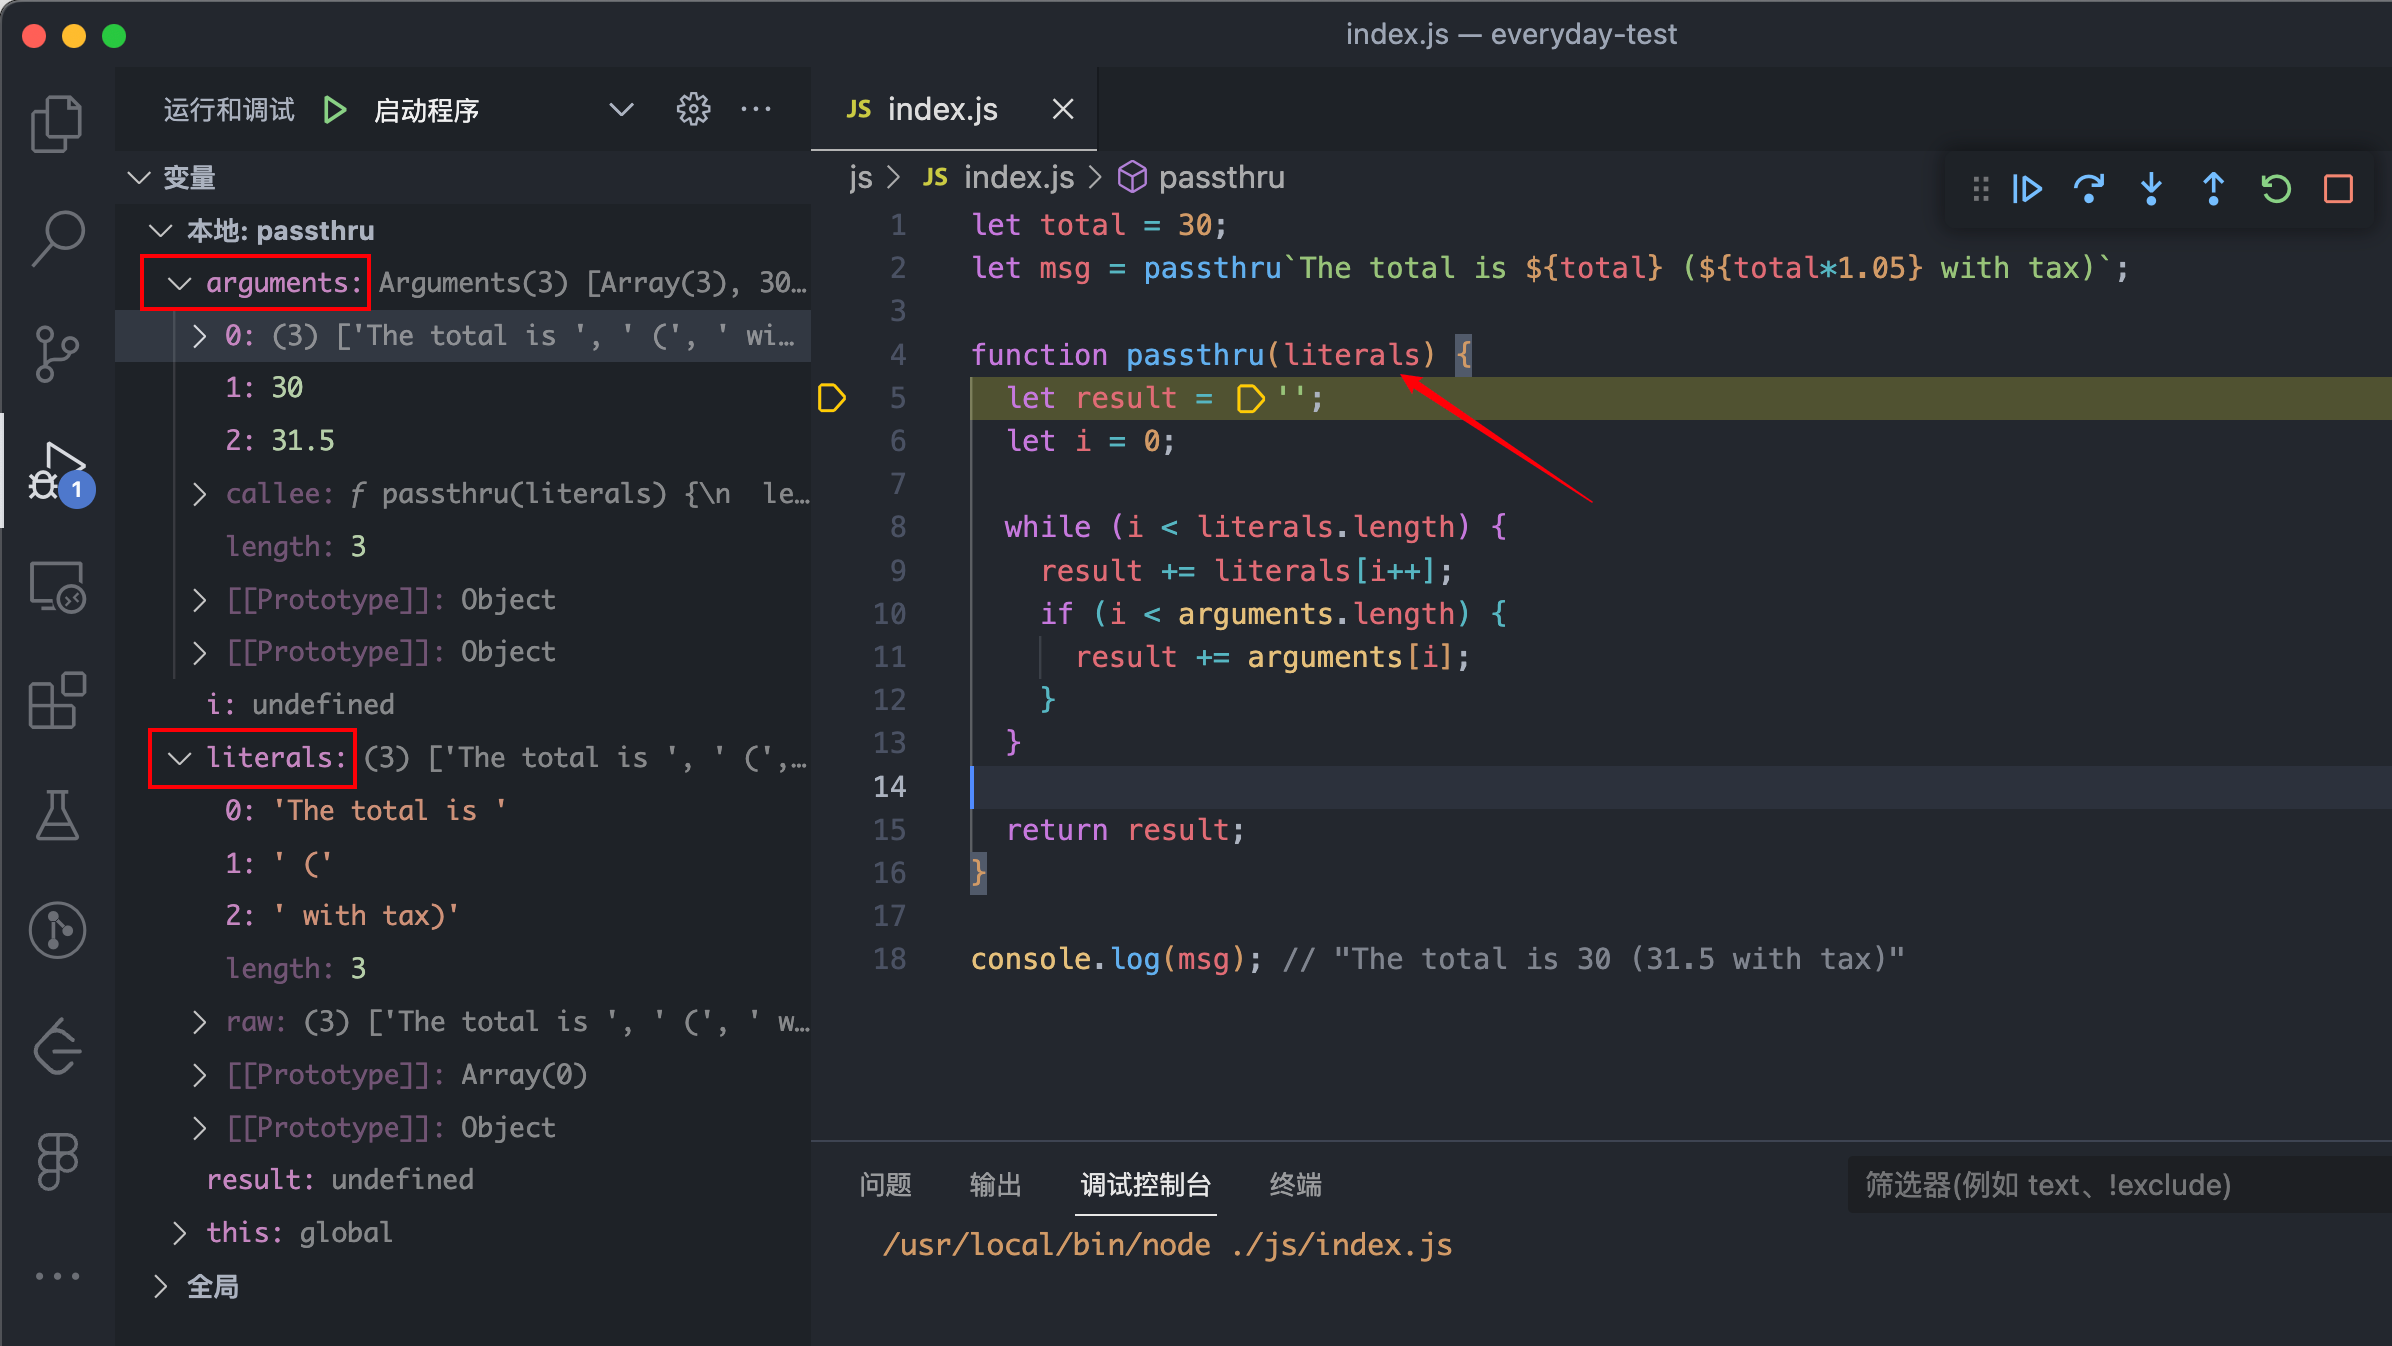Click the debug Continue button

[2027, 189]
